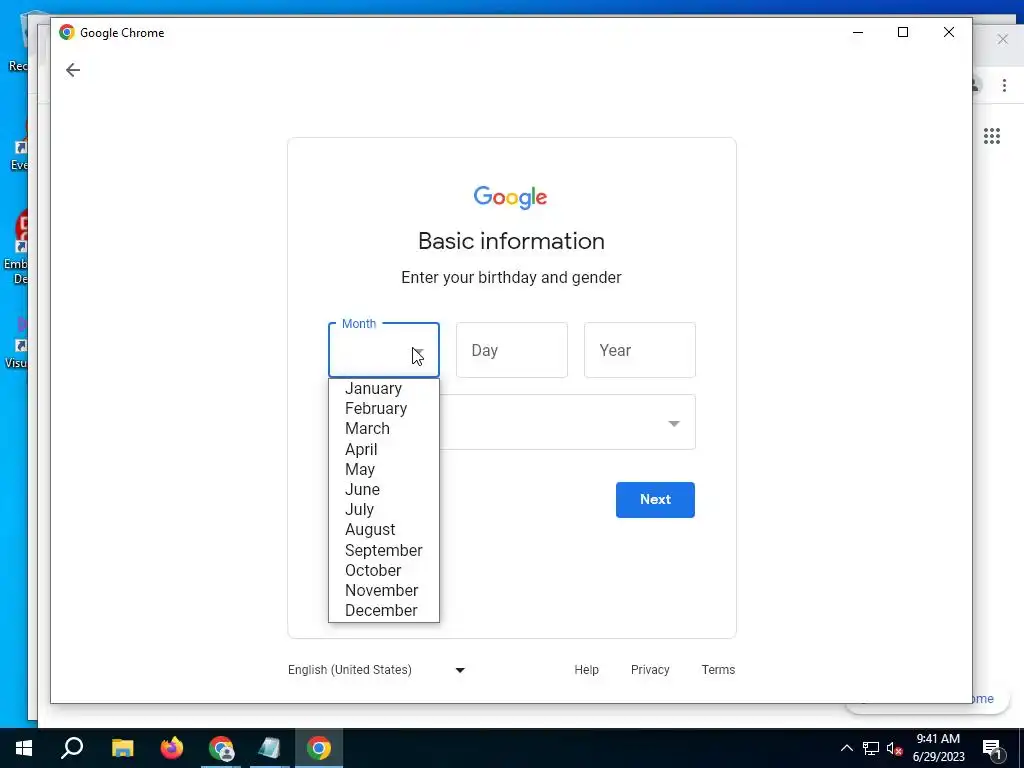This screenshot has width=1024, height=768.
Task: Open the gender dropdown arrow
Action: pos(674,423)
